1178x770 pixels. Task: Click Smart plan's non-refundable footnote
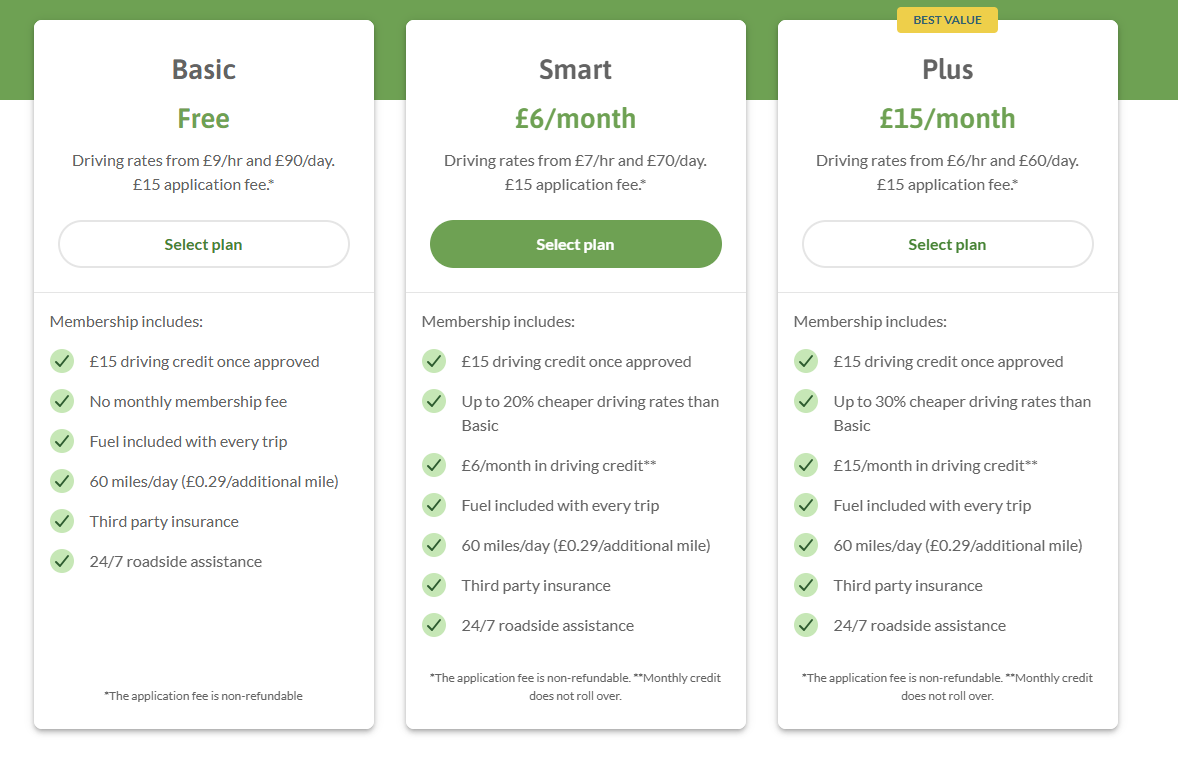(575, 687)
